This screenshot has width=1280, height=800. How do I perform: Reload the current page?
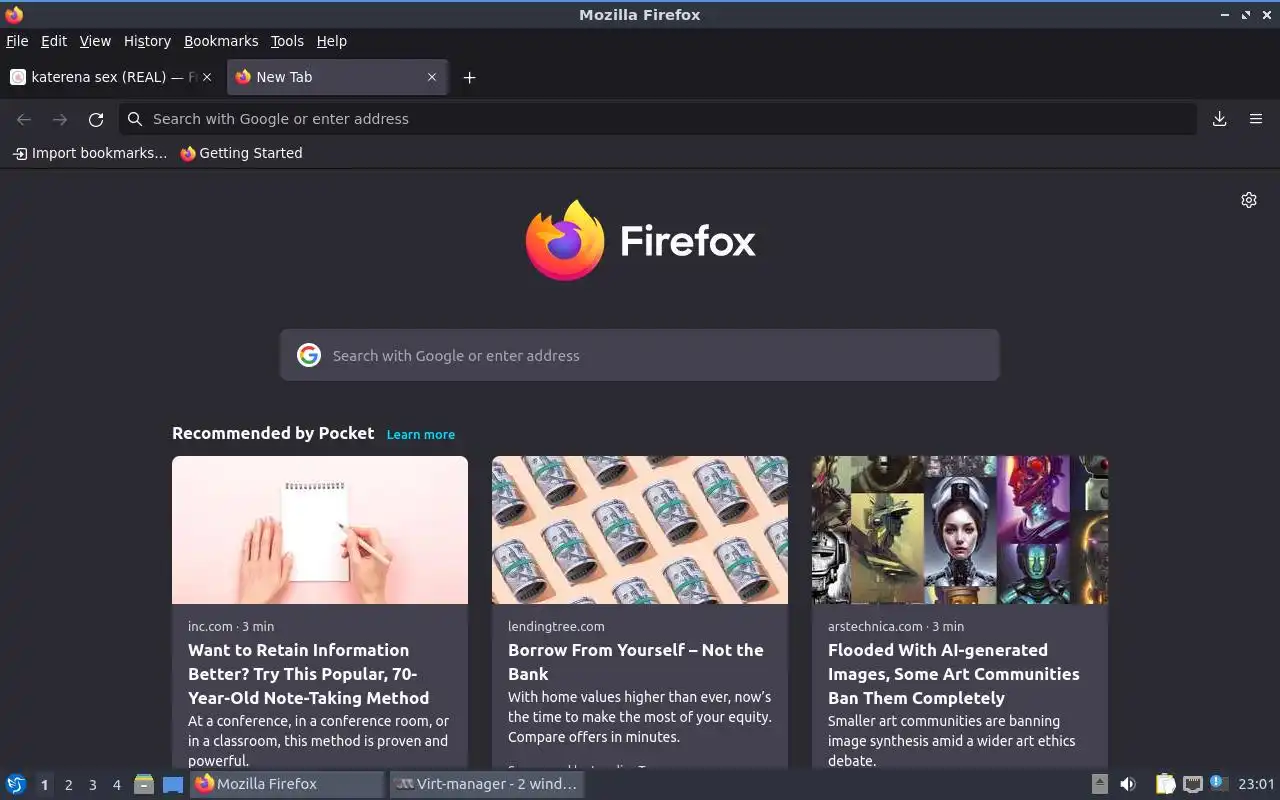pyautogui.click(x=96, y=119)
